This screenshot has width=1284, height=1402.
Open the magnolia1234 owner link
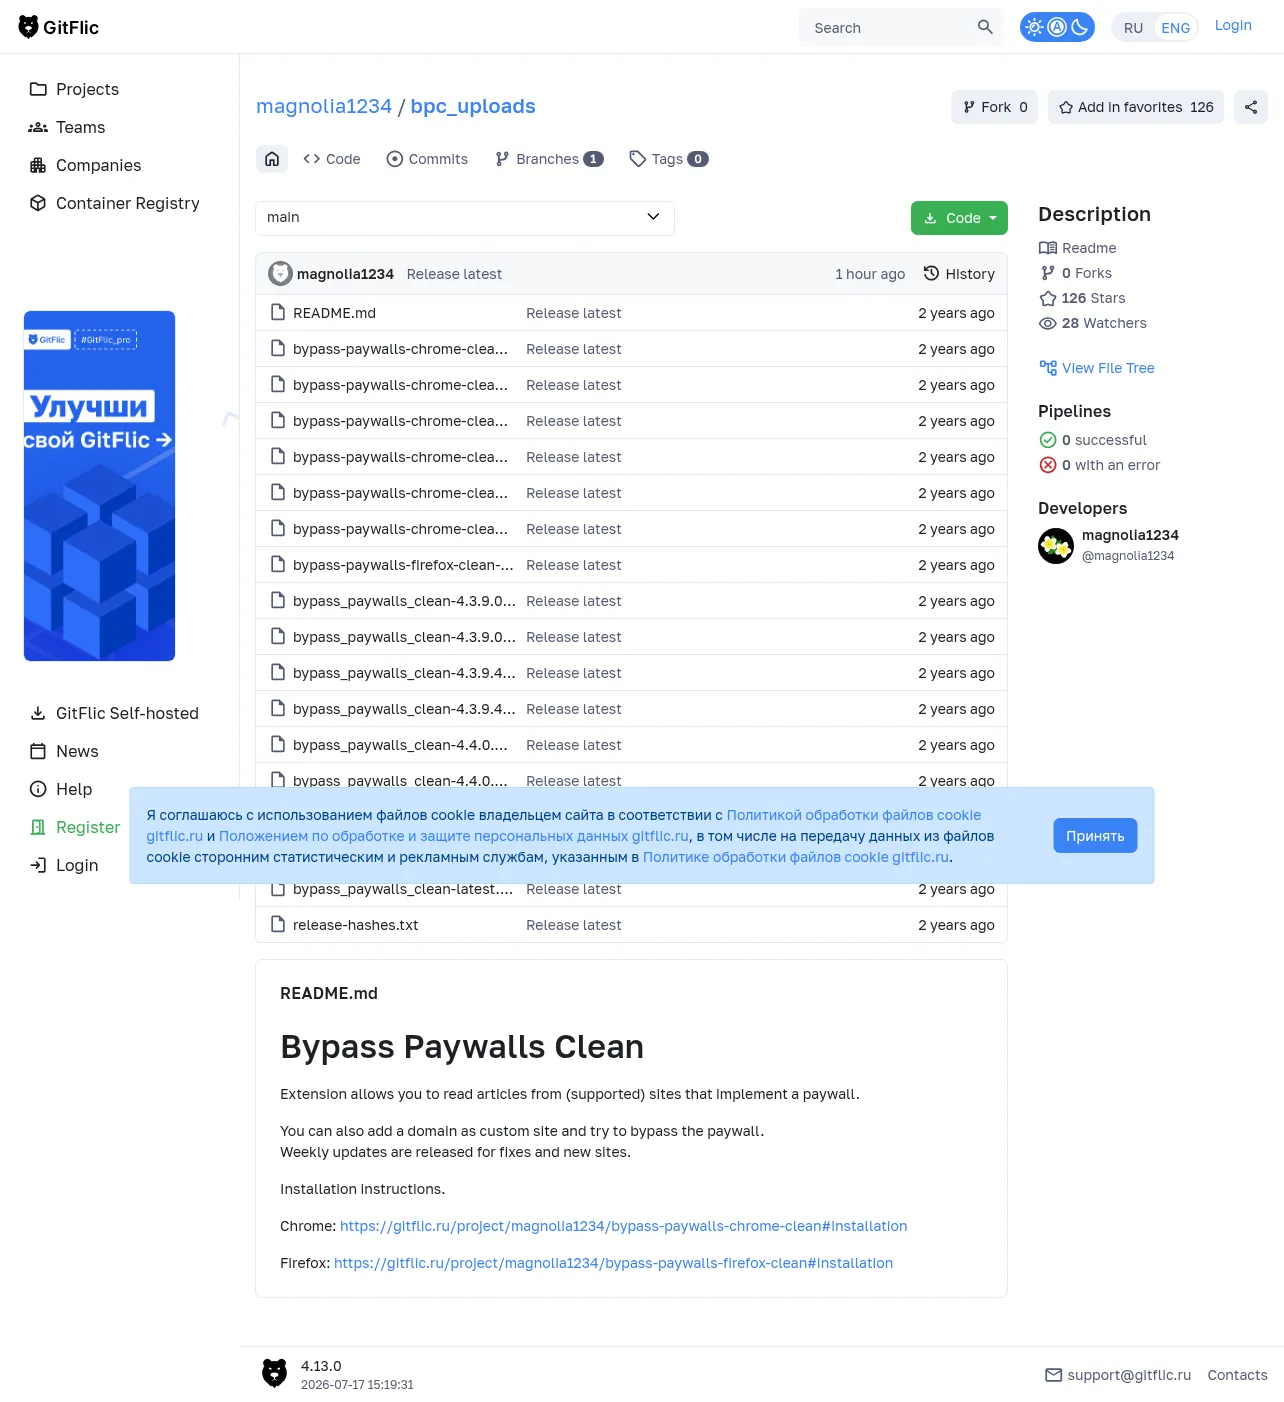point(324,106)
